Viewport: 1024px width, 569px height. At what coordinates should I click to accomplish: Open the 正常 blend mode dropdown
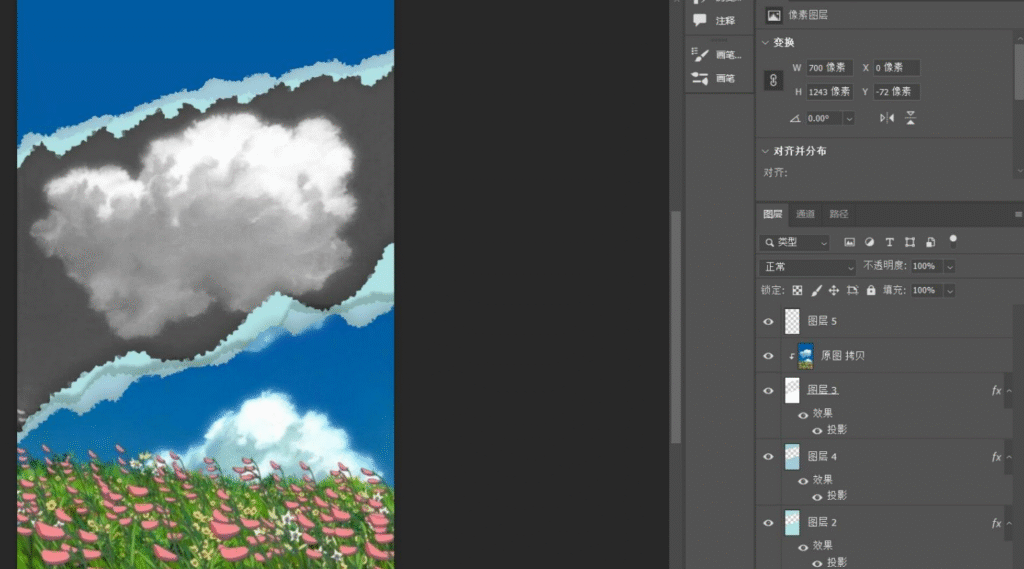807,267
